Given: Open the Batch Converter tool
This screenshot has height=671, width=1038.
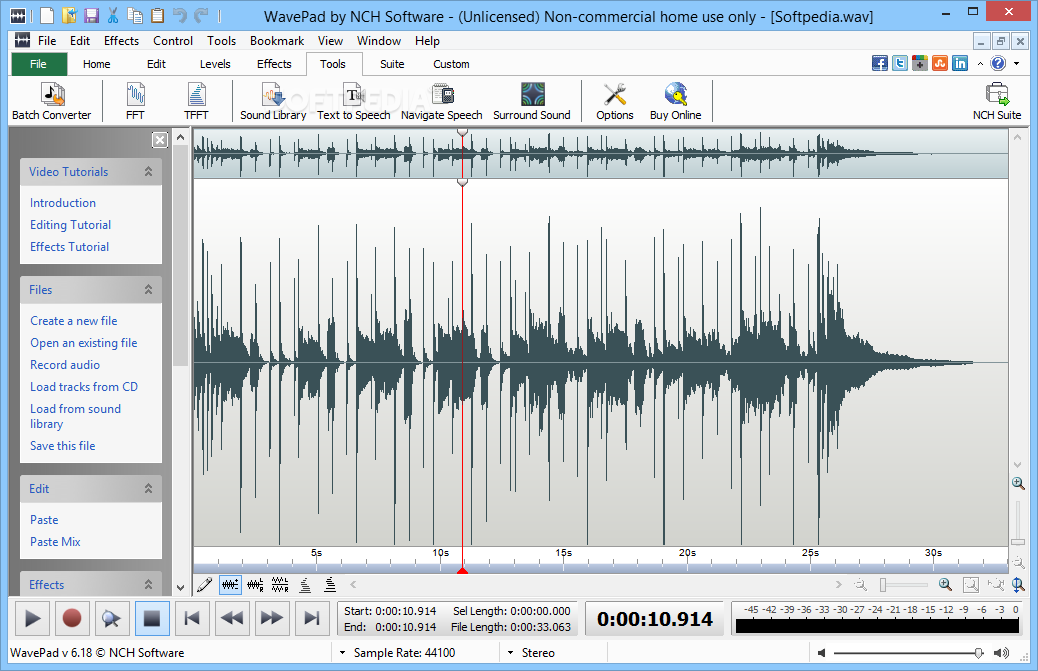Looking at the screenshot, I should [52, 101].
